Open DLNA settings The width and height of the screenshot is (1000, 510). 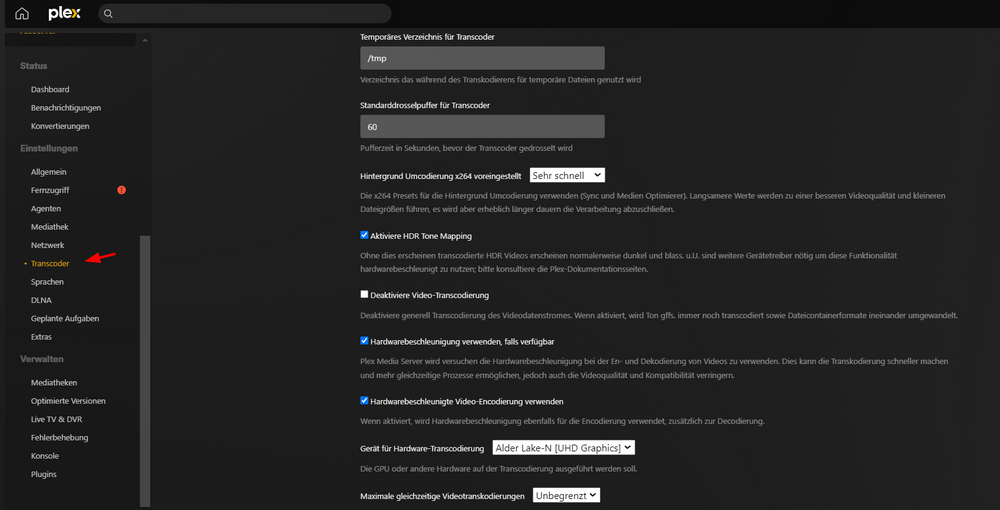[x=41, y=300]
